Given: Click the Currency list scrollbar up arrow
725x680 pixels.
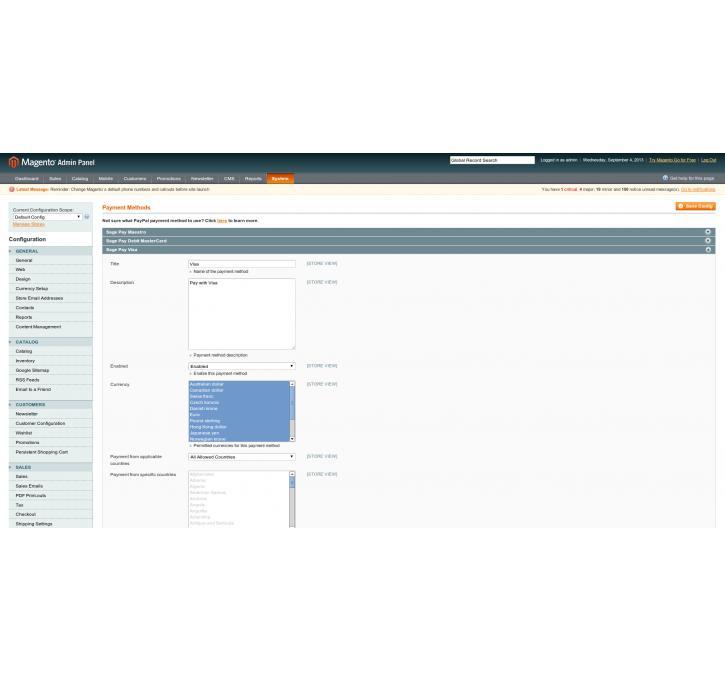Looking at the screenshot, I should tap(292, 384).
